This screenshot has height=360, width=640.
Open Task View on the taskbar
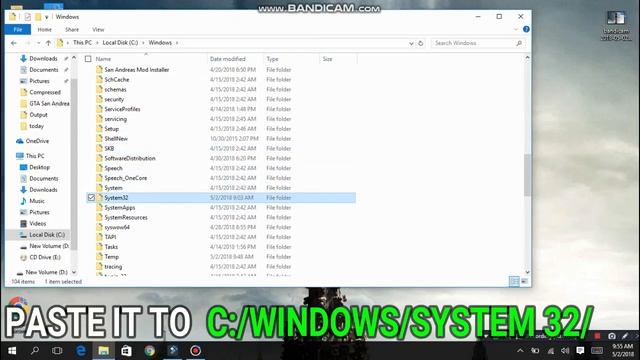(57, 351)
